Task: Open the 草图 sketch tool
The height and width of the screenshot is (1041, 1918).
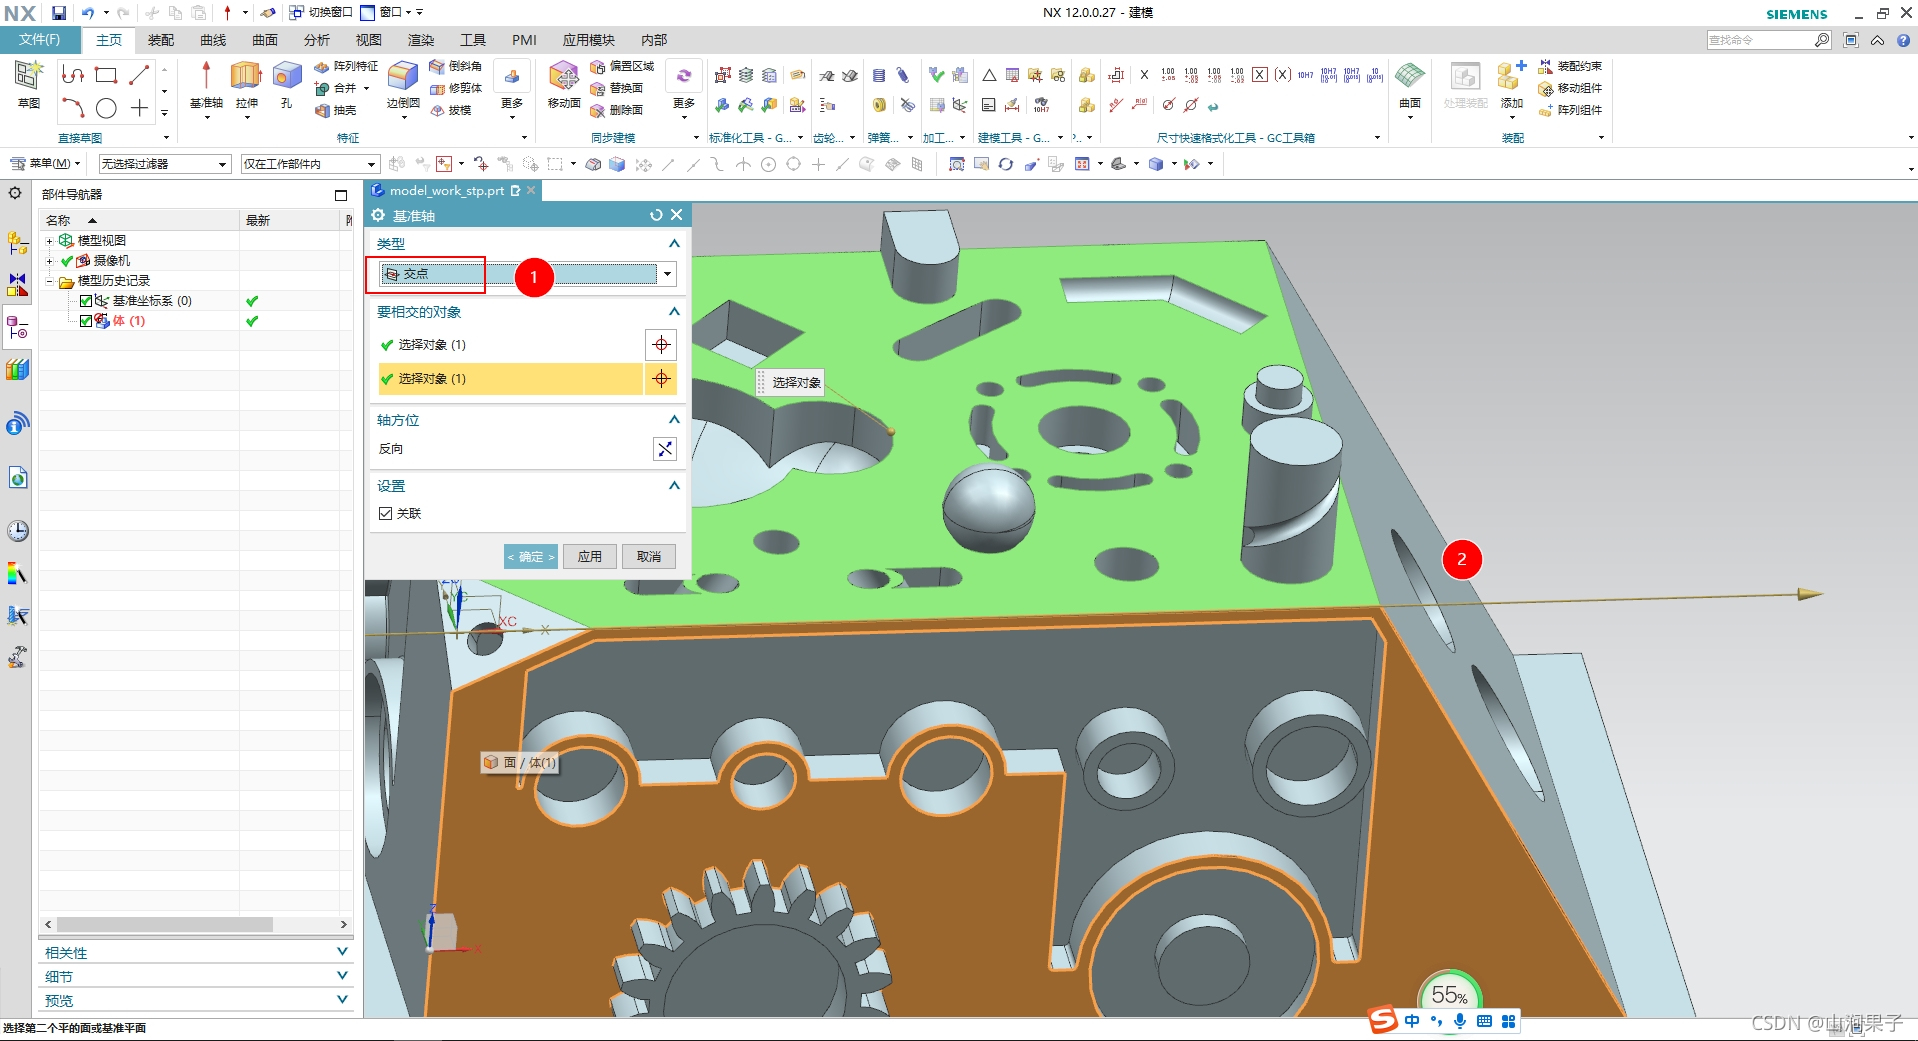Action: 28,84
